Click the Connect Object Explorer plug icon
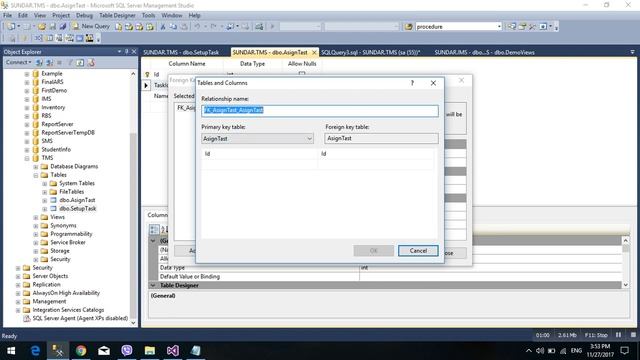This screenshot has width=640, height=360. (x=39, y=62)
